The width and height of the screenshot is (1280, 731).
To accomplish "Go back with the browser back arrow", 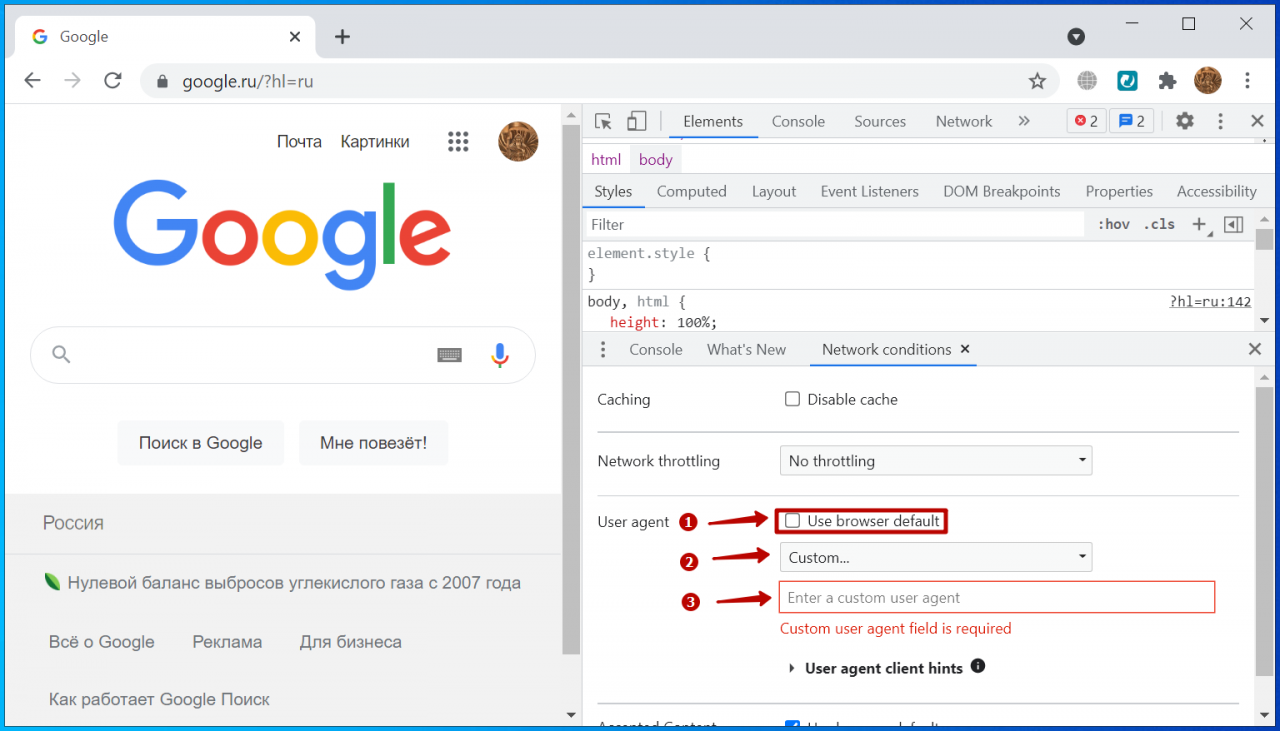I will (33, 81).
